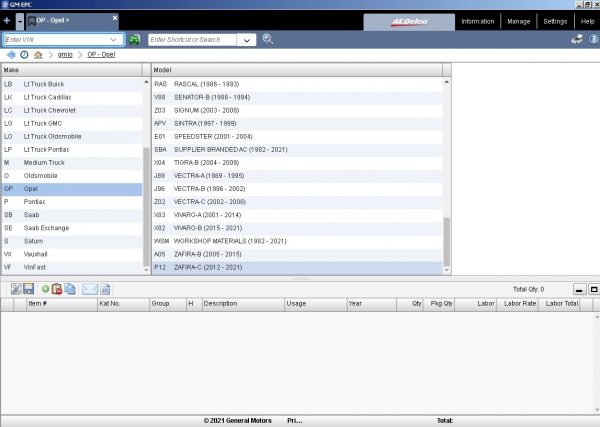
Task: Email the list with envelope icon
Action: coord(90,289)
